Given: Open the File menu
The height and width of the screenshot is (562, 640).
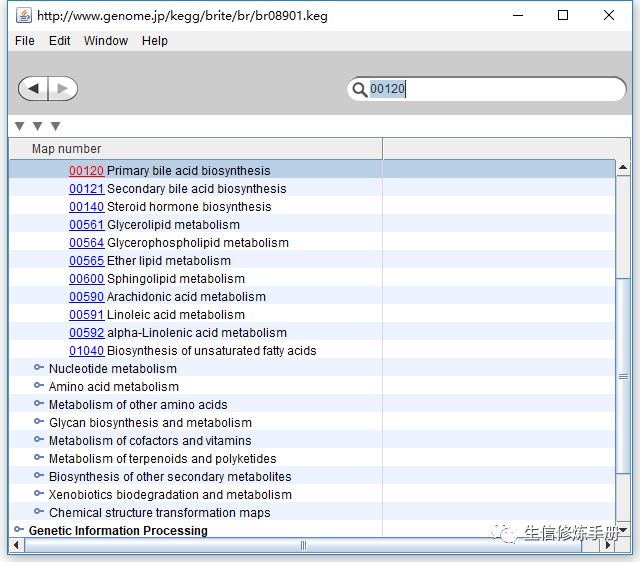Looking at the screenshot, I should point(25,41).
